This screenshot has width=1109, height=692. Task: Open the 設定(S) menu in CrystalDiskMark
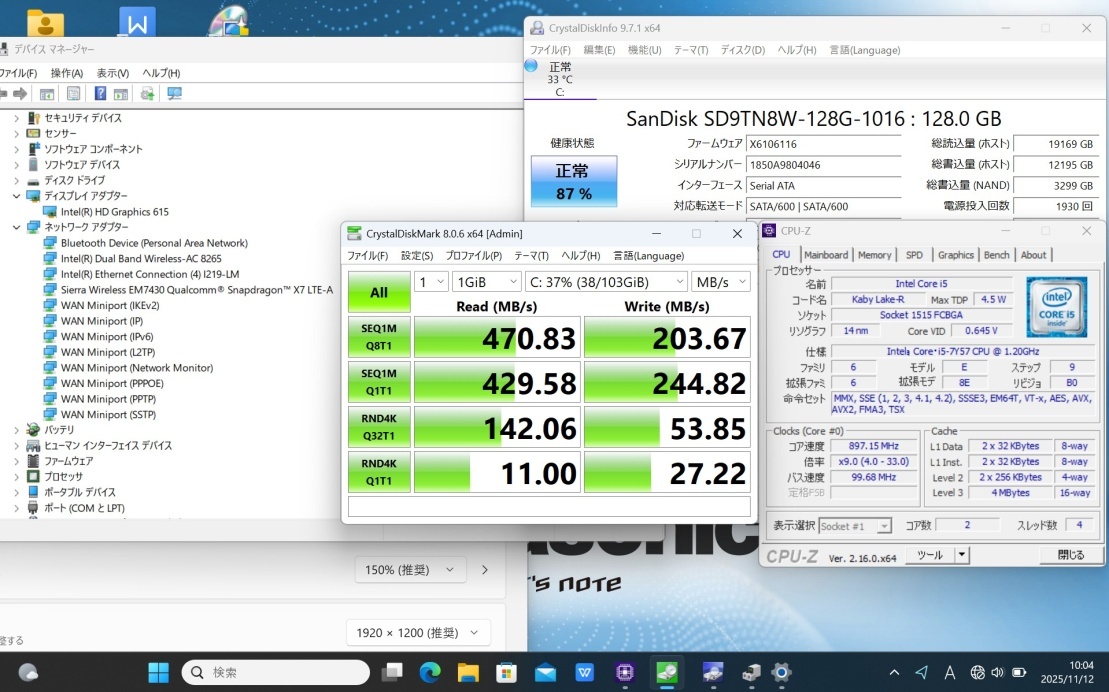(x=418, y=256)
